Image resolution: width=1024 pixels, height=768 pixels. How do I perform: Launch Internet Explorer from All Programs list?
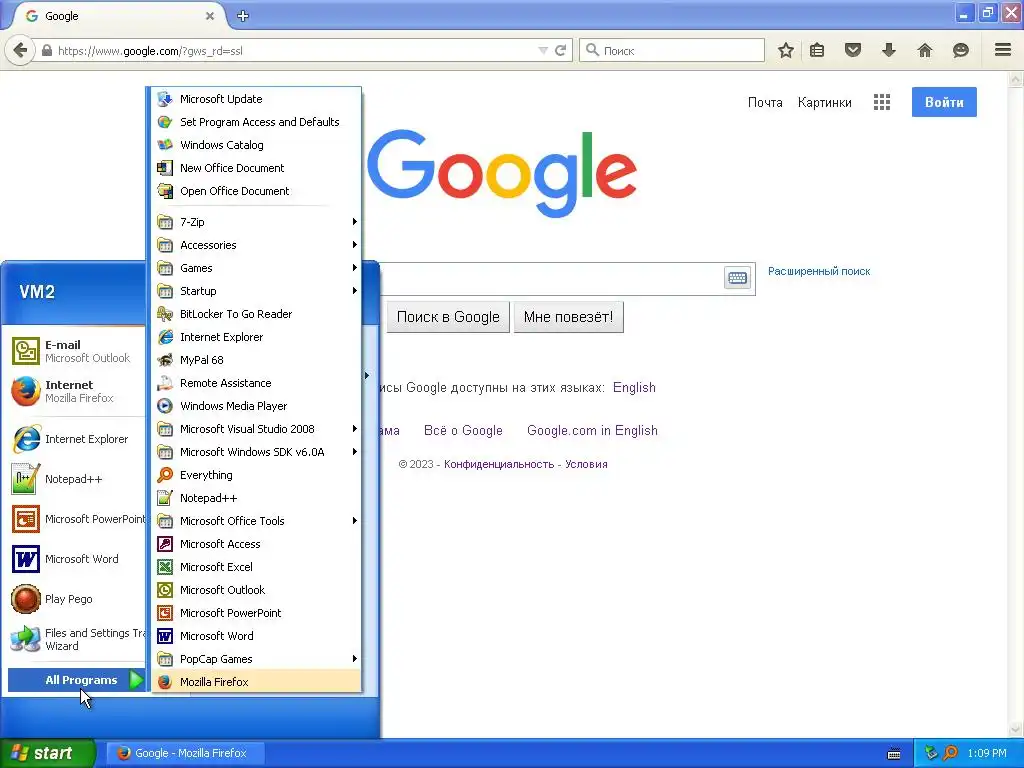257,337
